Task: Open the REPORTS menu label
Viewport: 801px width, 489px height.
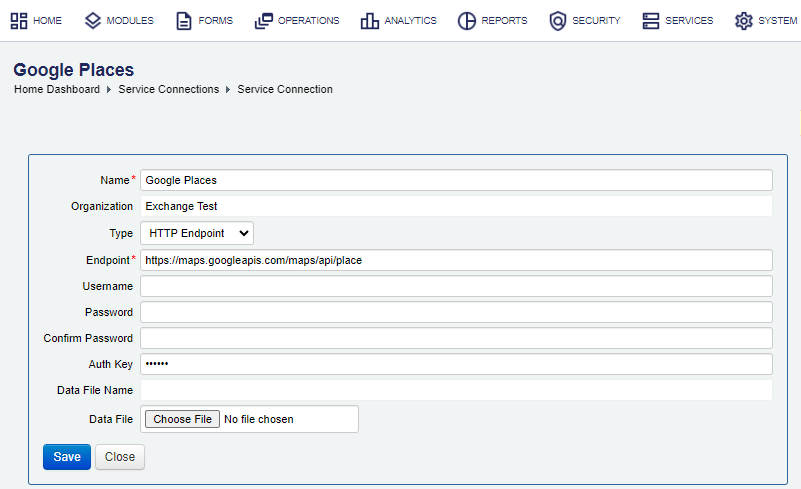Action: 504,20
